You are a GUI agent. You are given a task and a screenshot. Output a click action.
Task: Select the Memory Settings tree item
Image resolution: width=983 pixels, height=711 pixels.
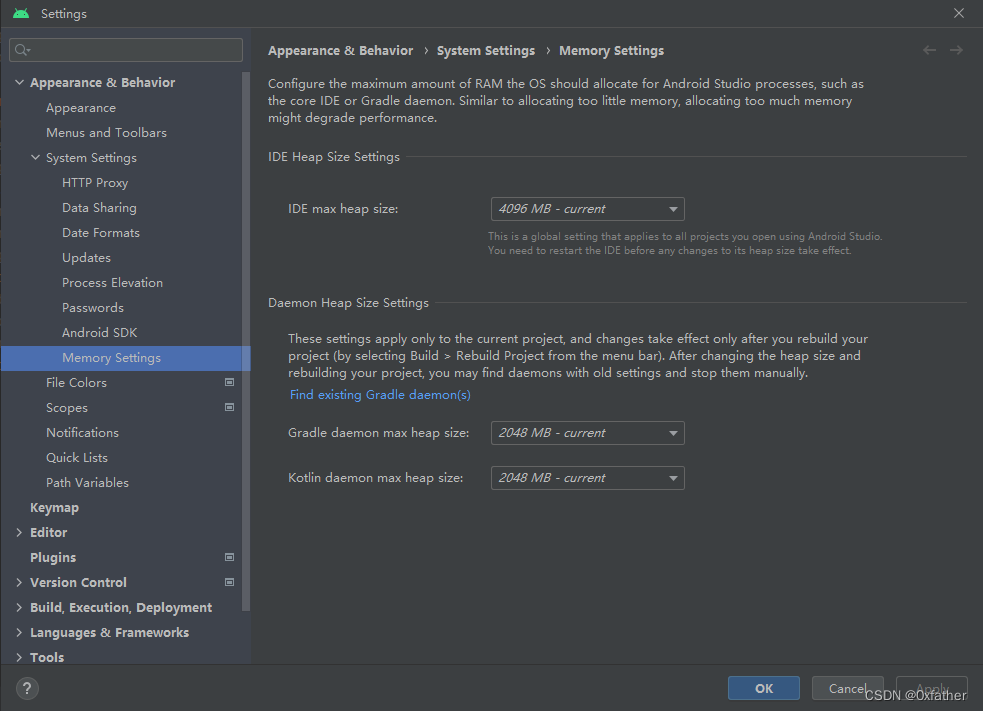(x=125, y=358)
